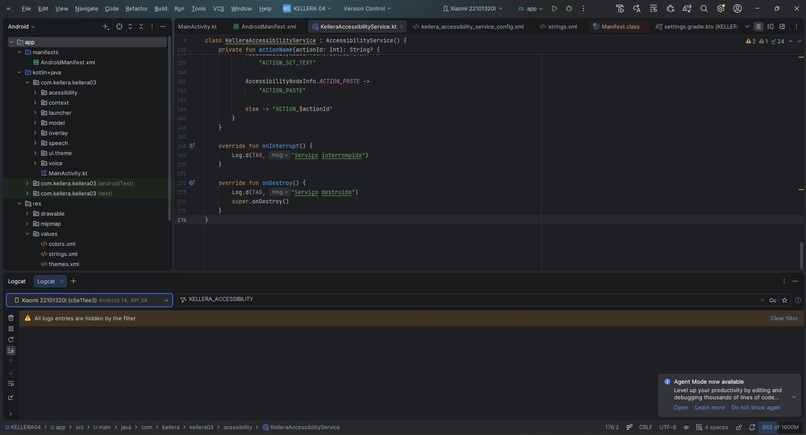Expand the Agent Mode notification chevron
Viewport: 806px width, 435px height.
tap(794, 397)
